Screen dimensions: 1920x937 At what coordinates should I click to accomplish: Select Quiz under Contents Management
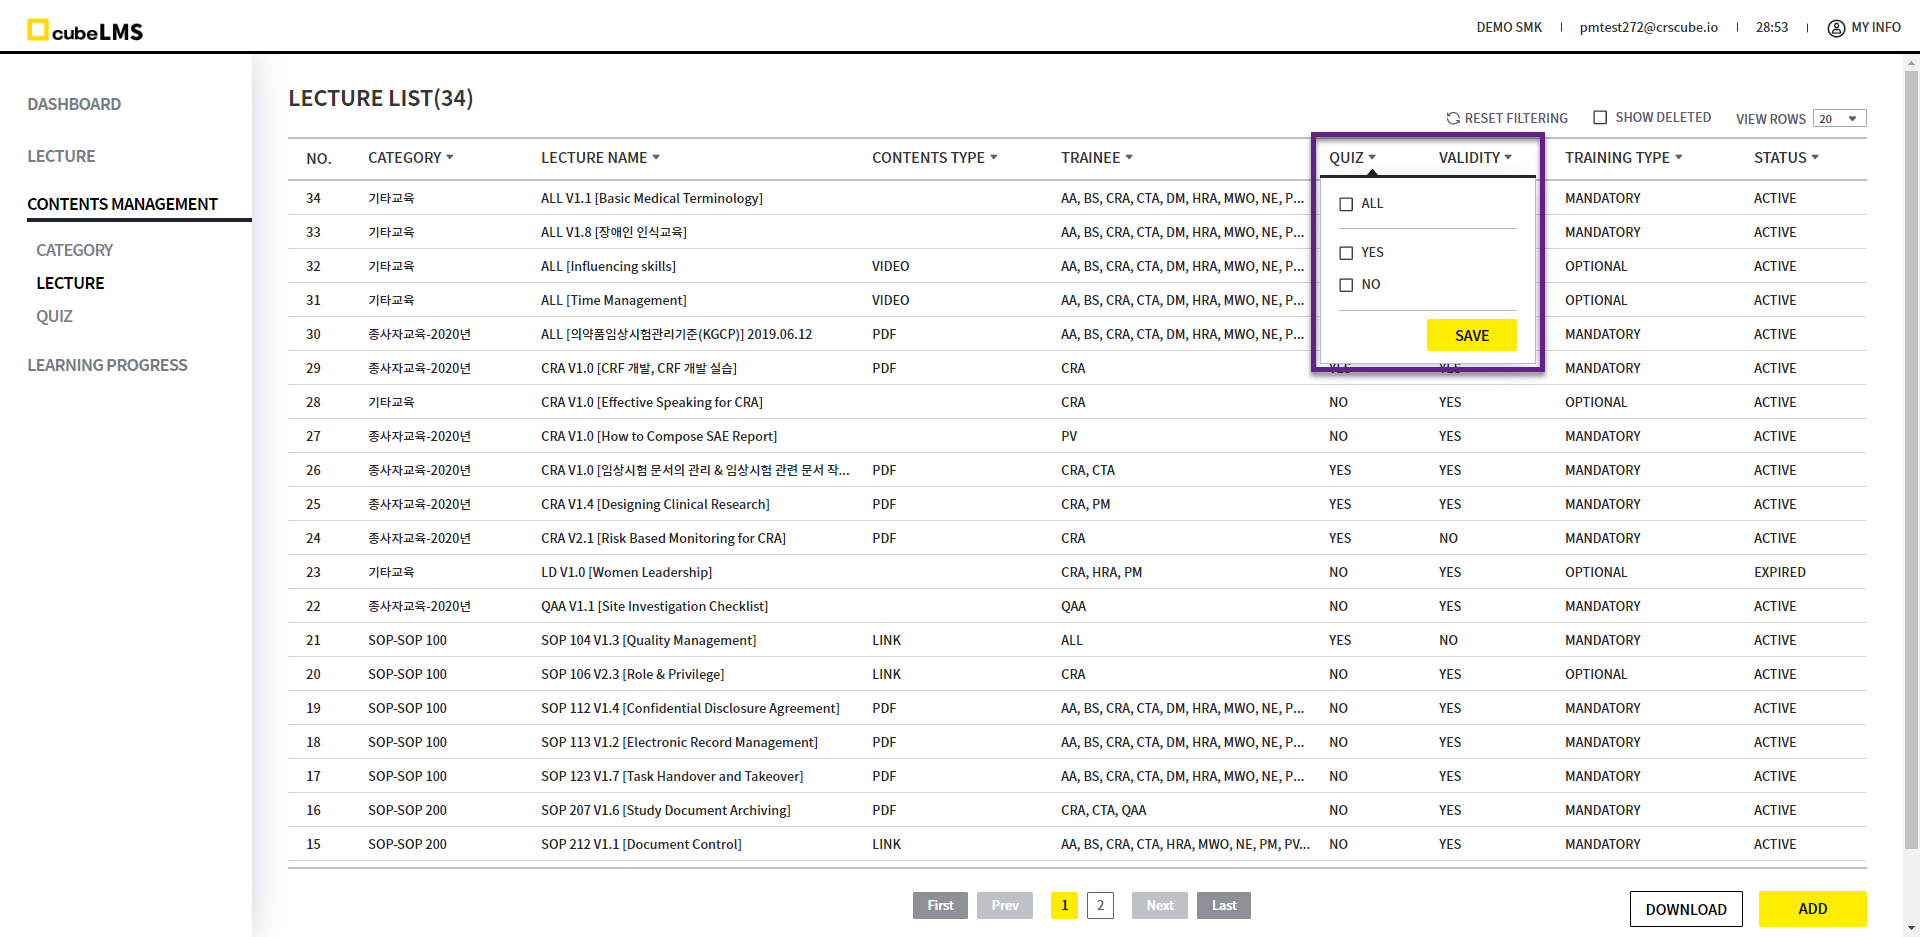point(54,316)
